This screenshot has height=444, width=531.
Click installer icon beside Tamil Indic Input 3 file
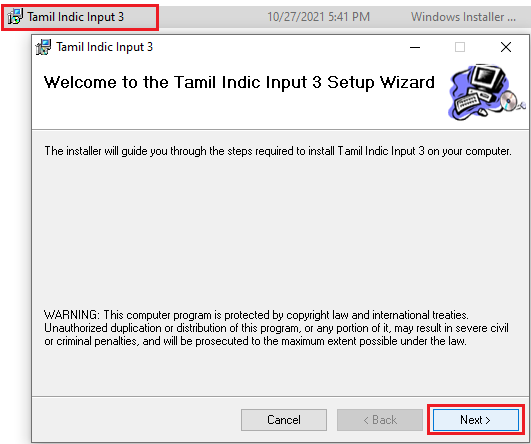point(15,17)
